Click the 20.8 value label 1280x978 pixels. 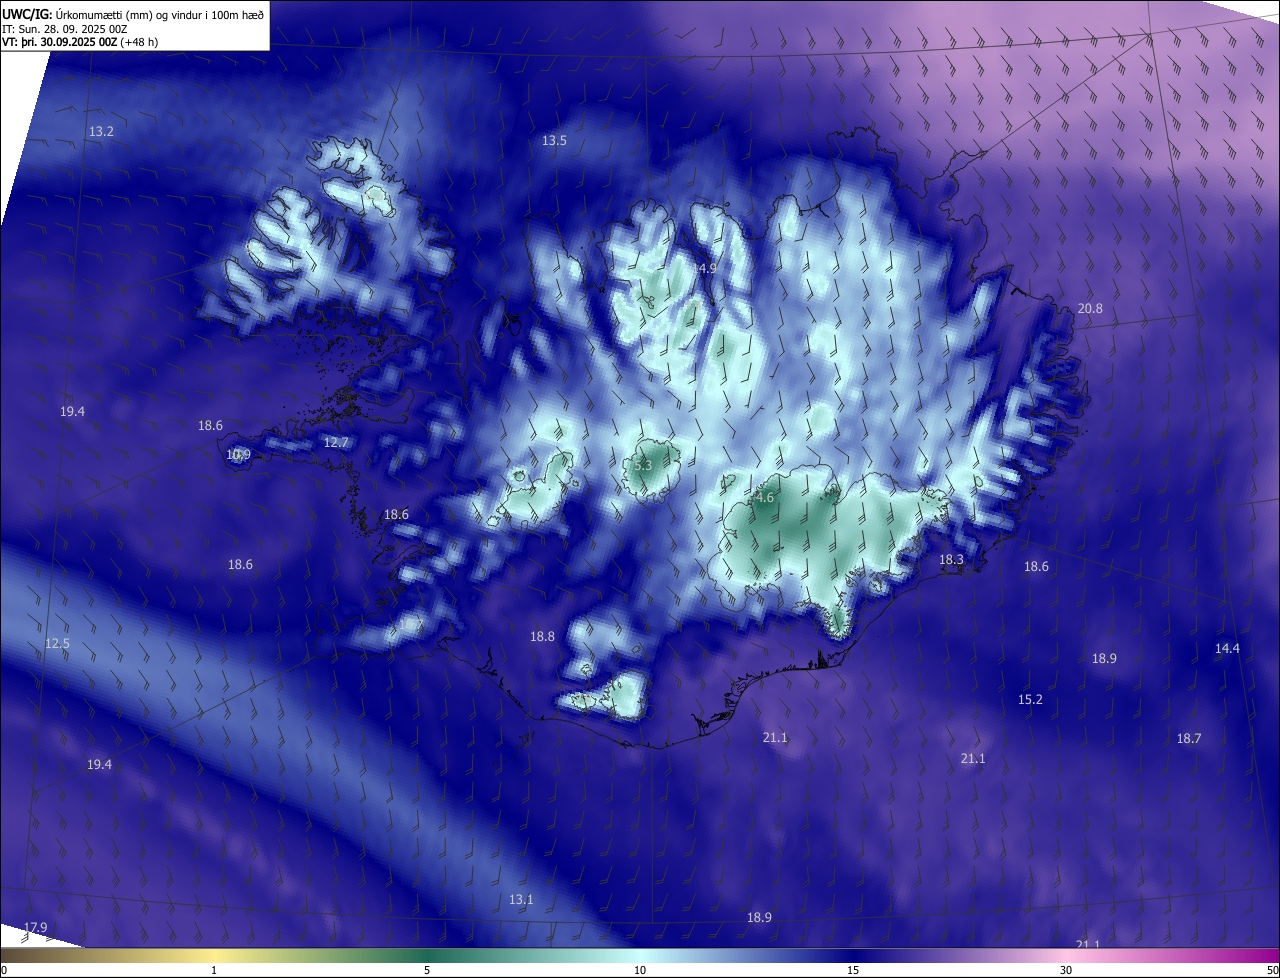tap(1090, 309)
